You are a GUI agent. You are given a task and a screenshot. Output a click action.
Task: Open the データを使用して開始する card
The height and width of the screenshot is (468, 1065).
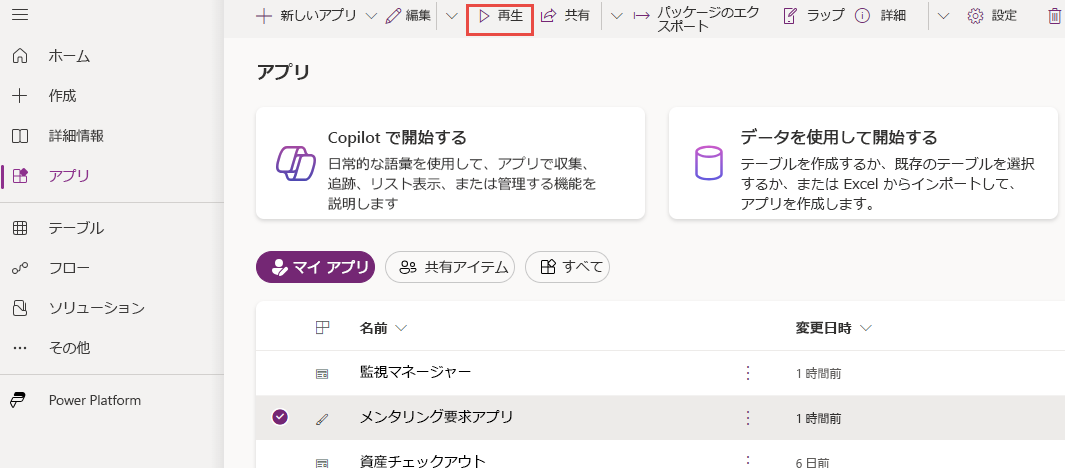pyautogui.click(x=863, y=163)
